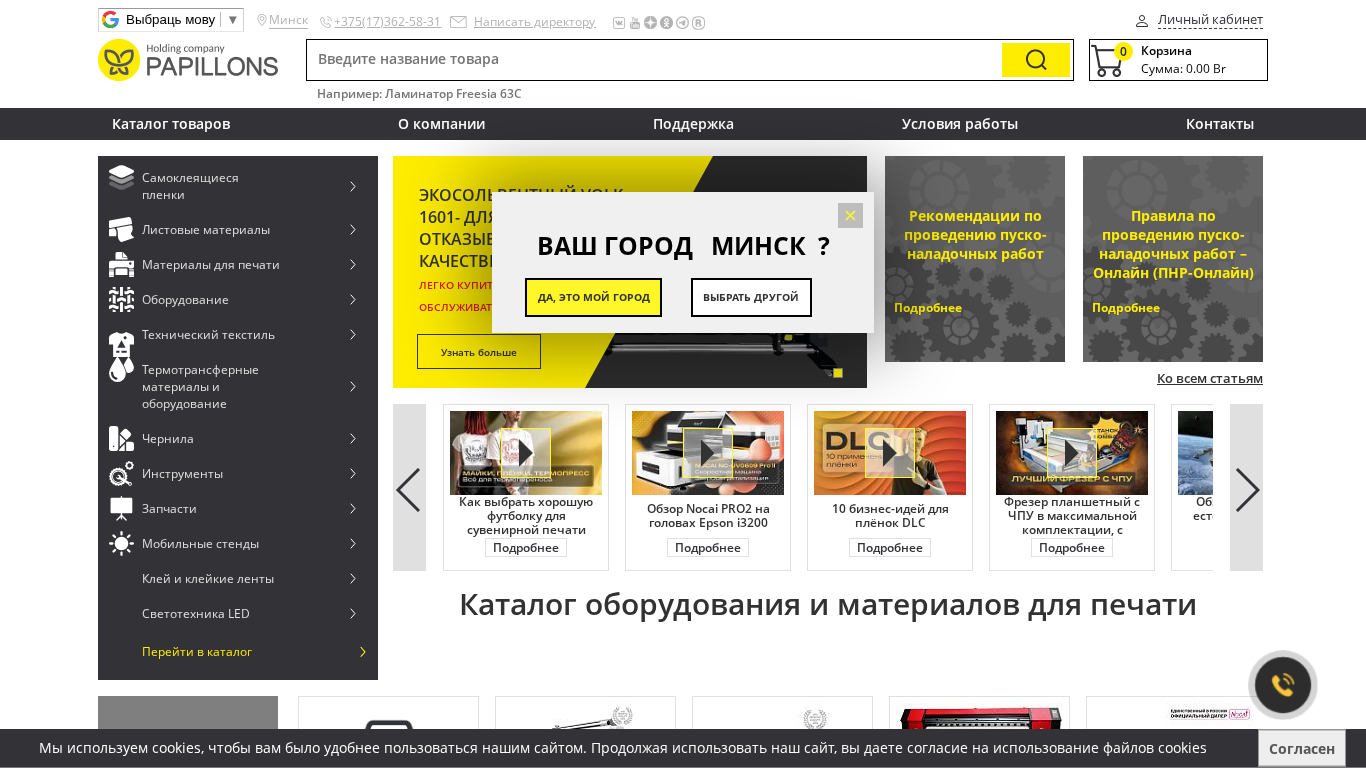Click the user profile icon near Личный кабинет
This screenshot has width=1366, height=768.
click(x=1142, y=21)
